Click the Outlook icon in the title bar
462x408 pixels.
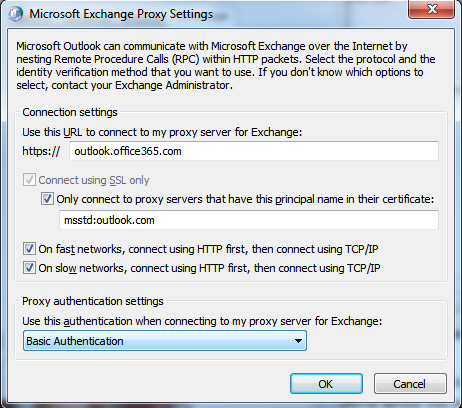(15, 14)
